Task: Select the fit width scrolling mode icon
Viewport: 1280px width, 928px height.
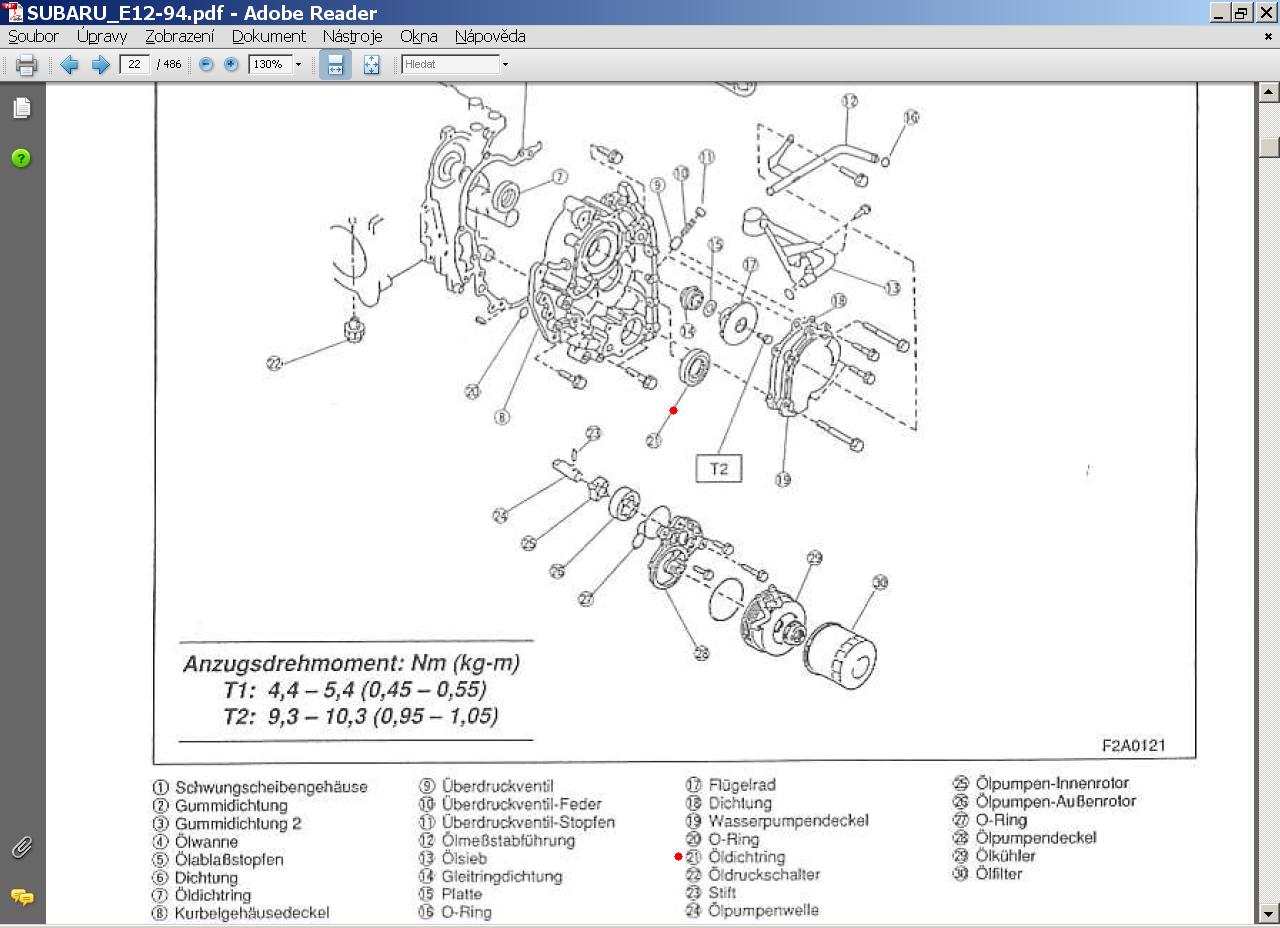Action: (335, 65)
